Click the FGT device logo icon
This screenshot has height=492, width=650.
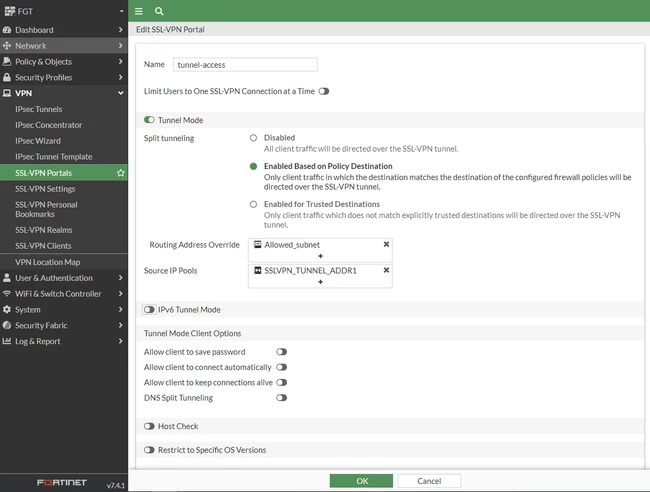(x=10, y=11)
